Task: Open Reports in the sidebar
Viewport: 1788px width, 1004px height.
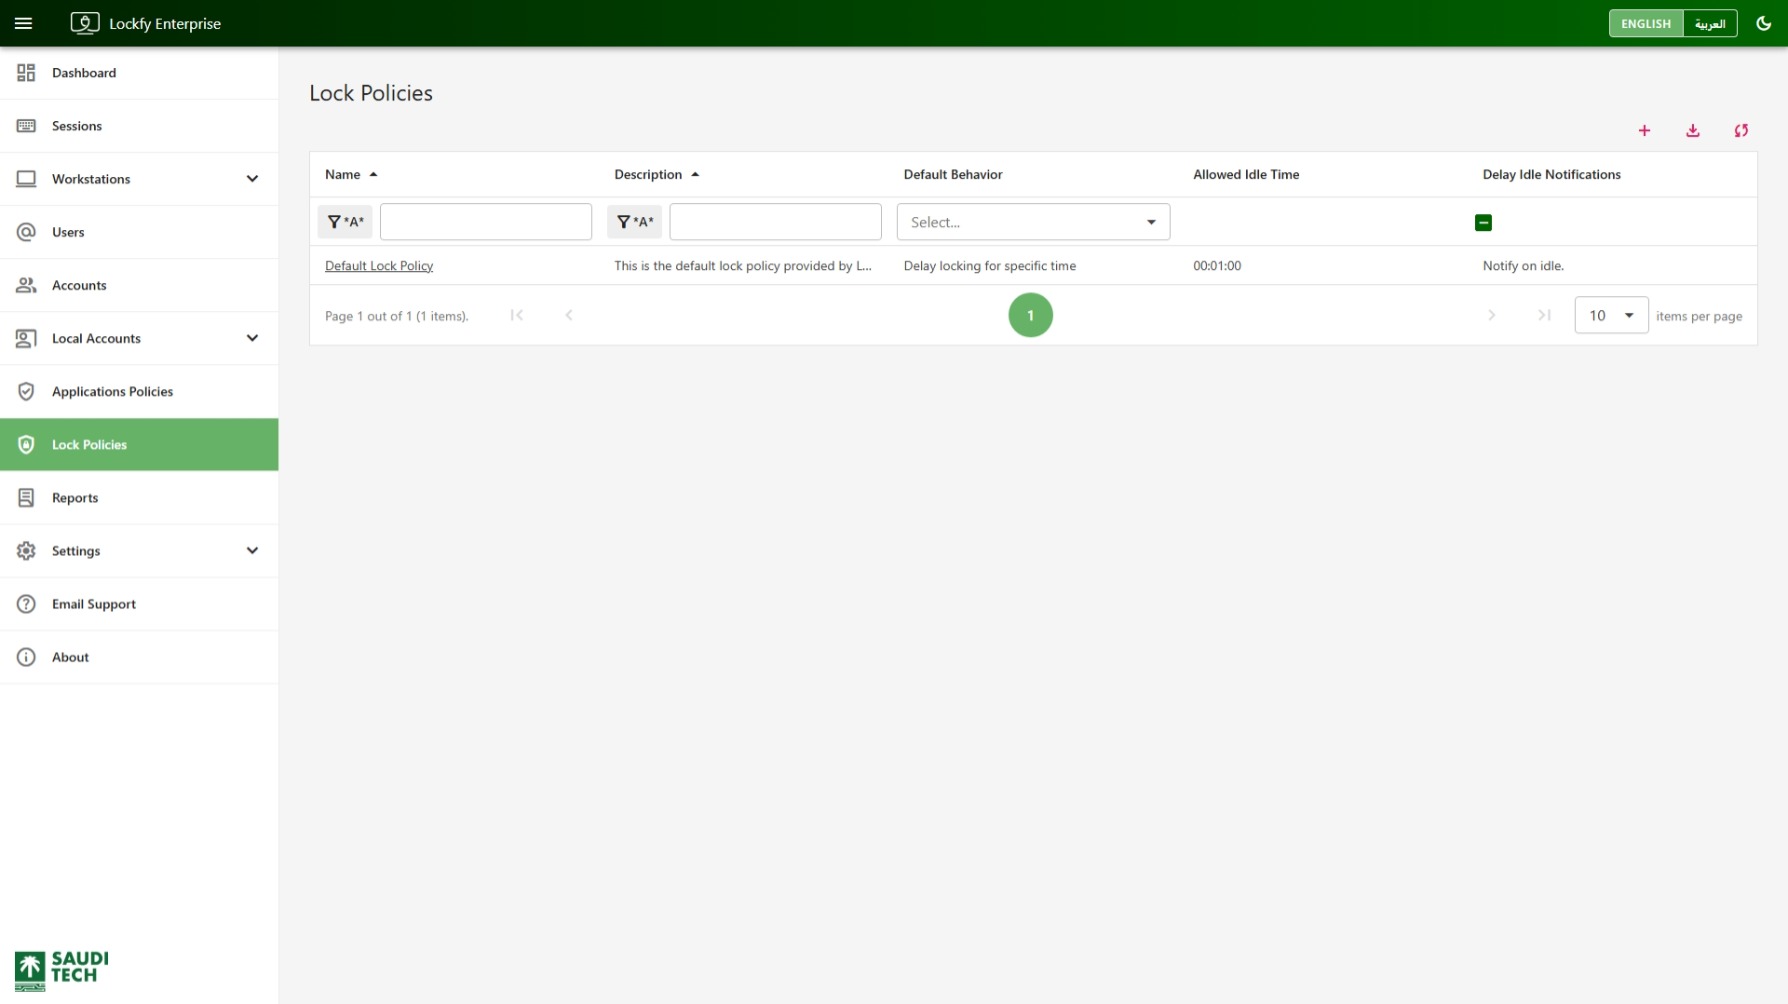Action: click(139, 498)
